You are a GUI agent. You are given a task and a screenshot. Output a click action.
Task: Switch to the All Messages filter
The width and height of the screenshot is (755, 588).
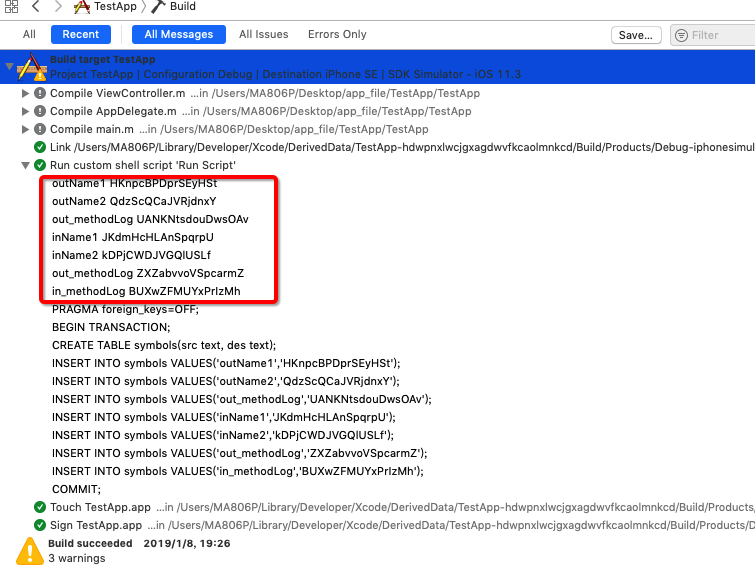pos(179,34)
